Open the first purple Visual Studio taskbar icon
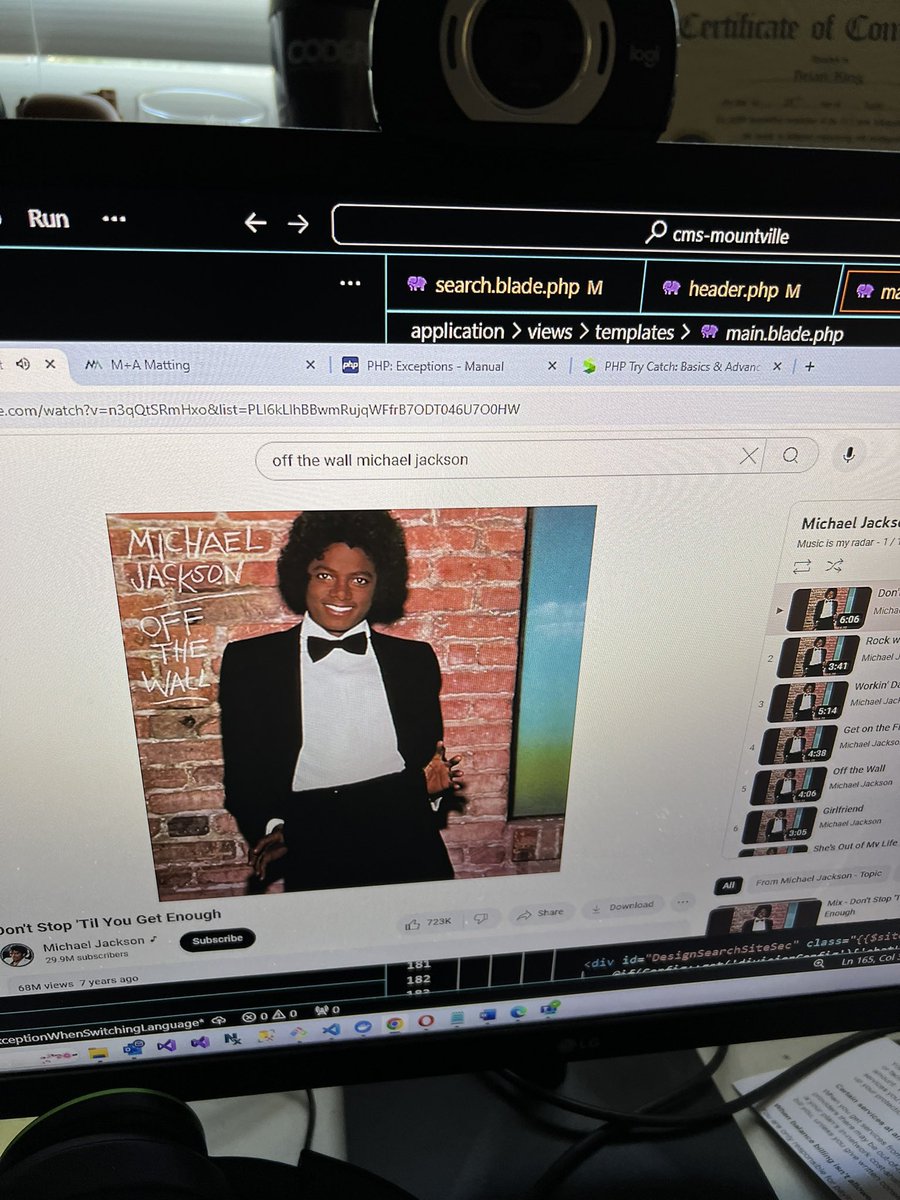Image resolution: width=900 pixels, height=1200 pixels. click(x=166, y=1045)
